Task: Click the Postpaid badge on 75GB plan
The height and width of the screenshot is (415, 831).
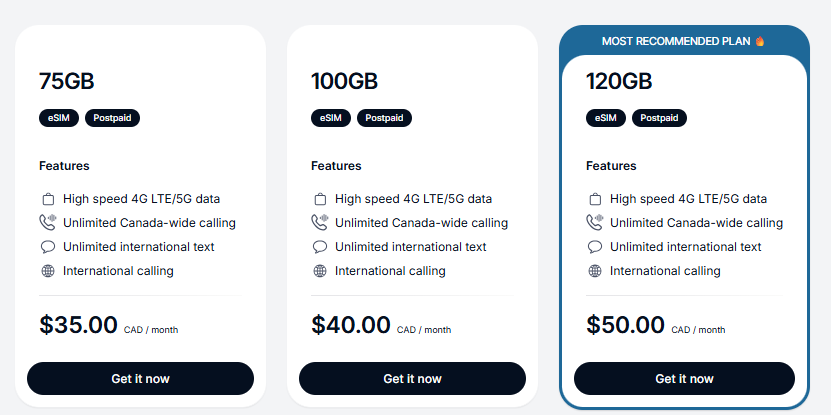Action: 113,118
